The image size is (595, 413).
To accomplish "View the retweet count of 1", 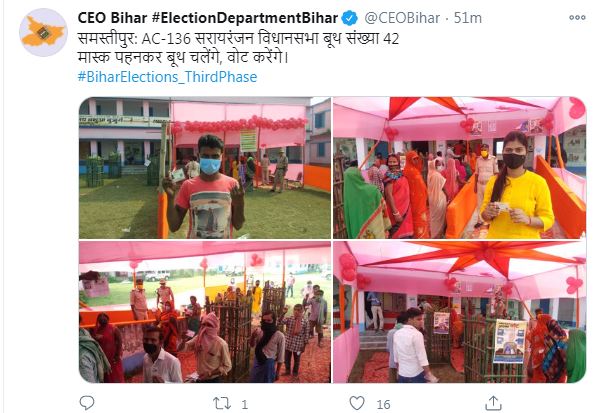I will tap(244, 405).
